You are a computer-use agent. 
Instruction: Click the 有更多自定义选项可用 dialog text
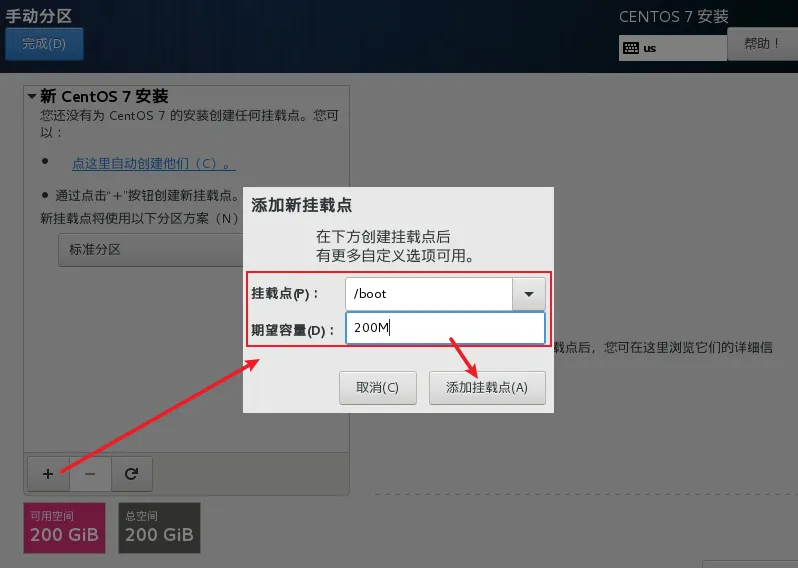pyautogui.click(x=395, y=255)
